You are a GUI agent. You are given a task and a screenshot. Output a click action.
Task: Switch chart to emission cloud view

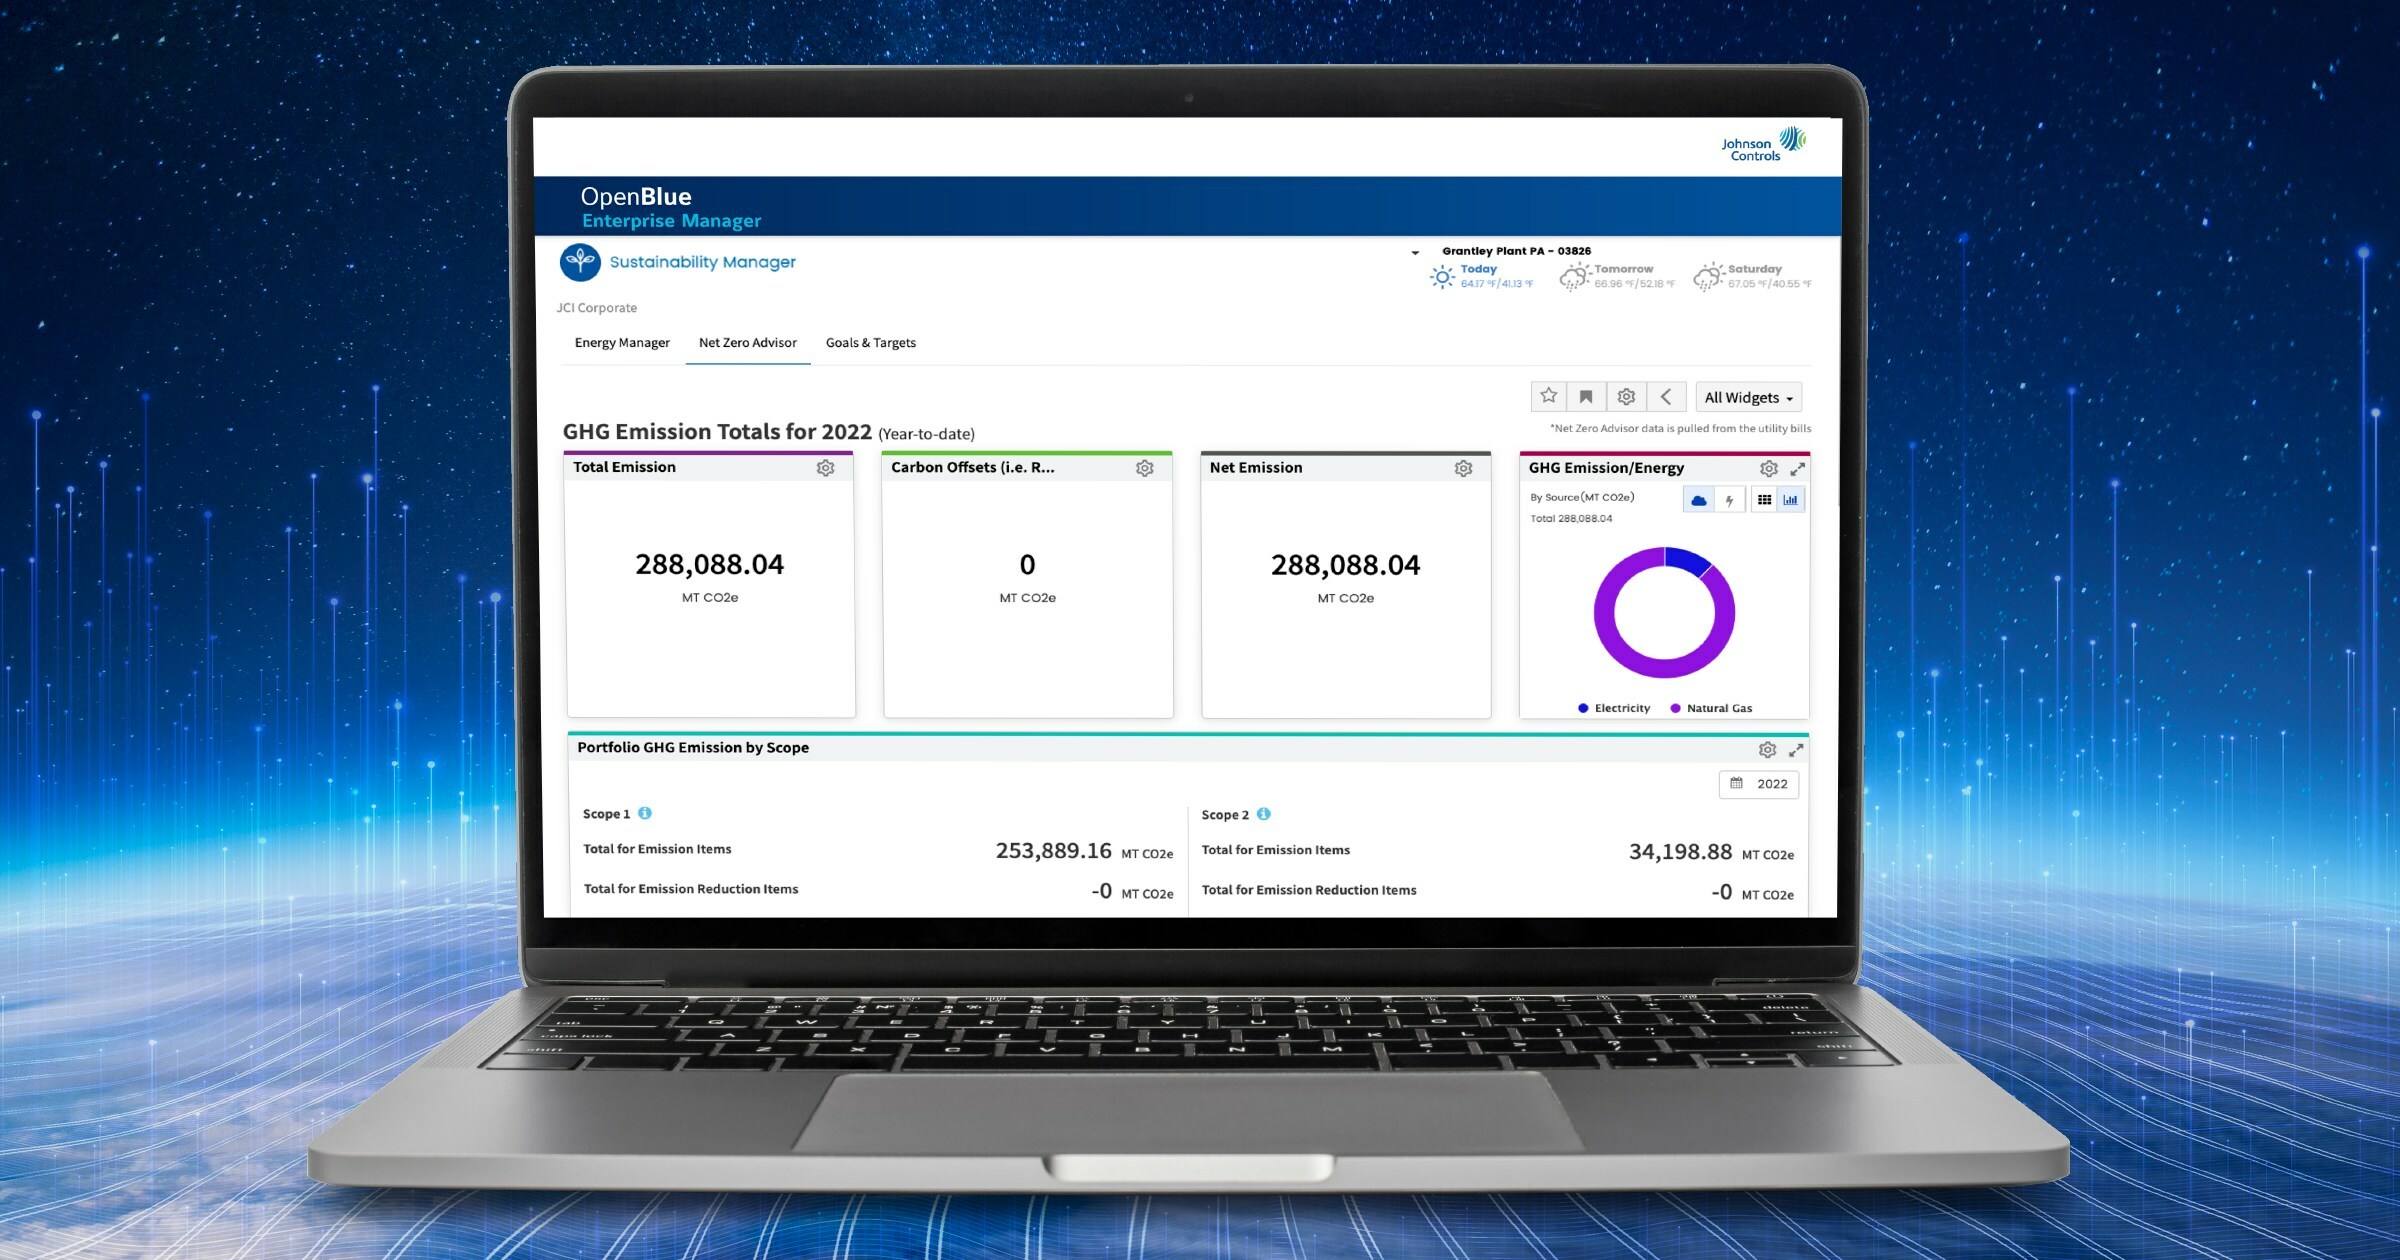click(1698, 500)
